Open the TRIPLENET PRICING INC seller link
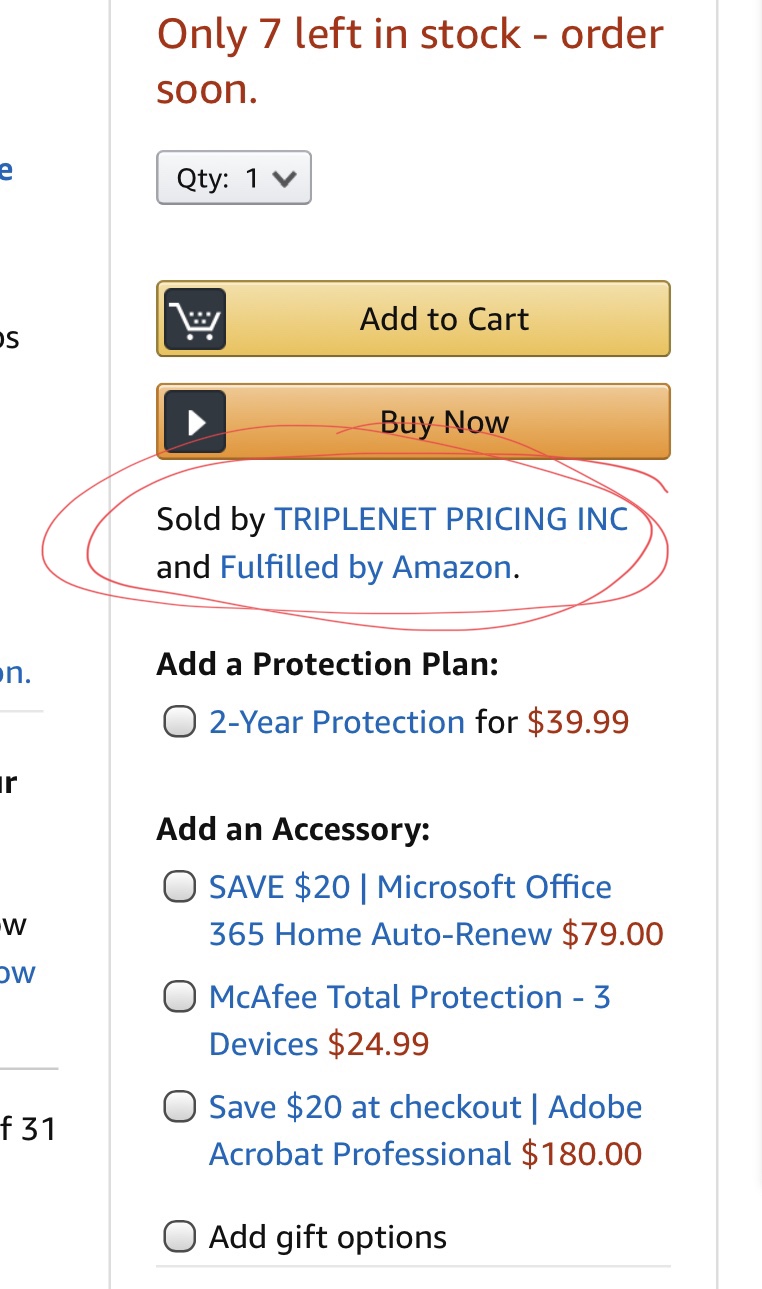This screenshot has height=1289, width=762. 451,519
